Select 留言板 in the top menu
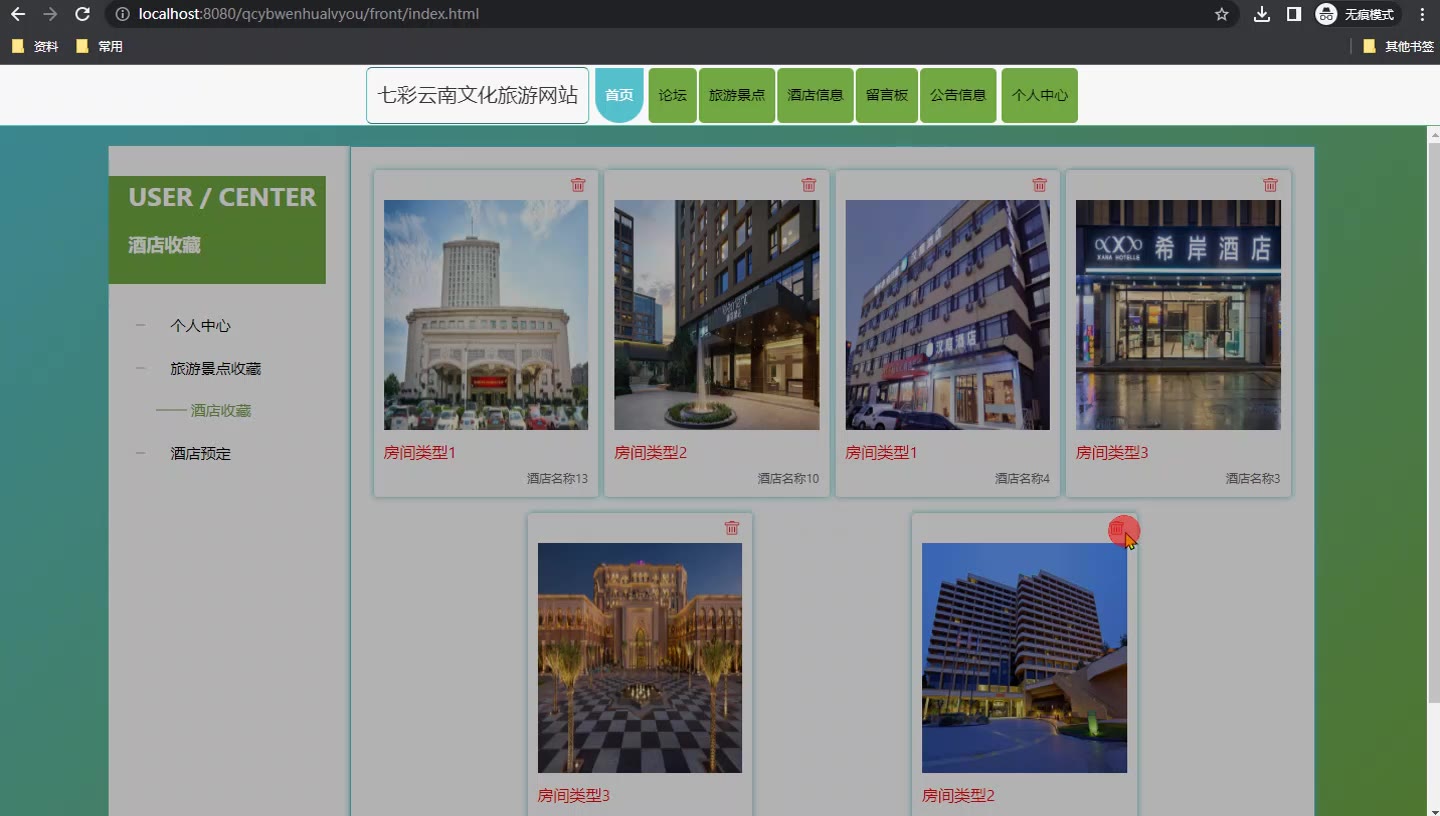The width and height of the screenshot is (1440, 816). (x=886, y=96)
